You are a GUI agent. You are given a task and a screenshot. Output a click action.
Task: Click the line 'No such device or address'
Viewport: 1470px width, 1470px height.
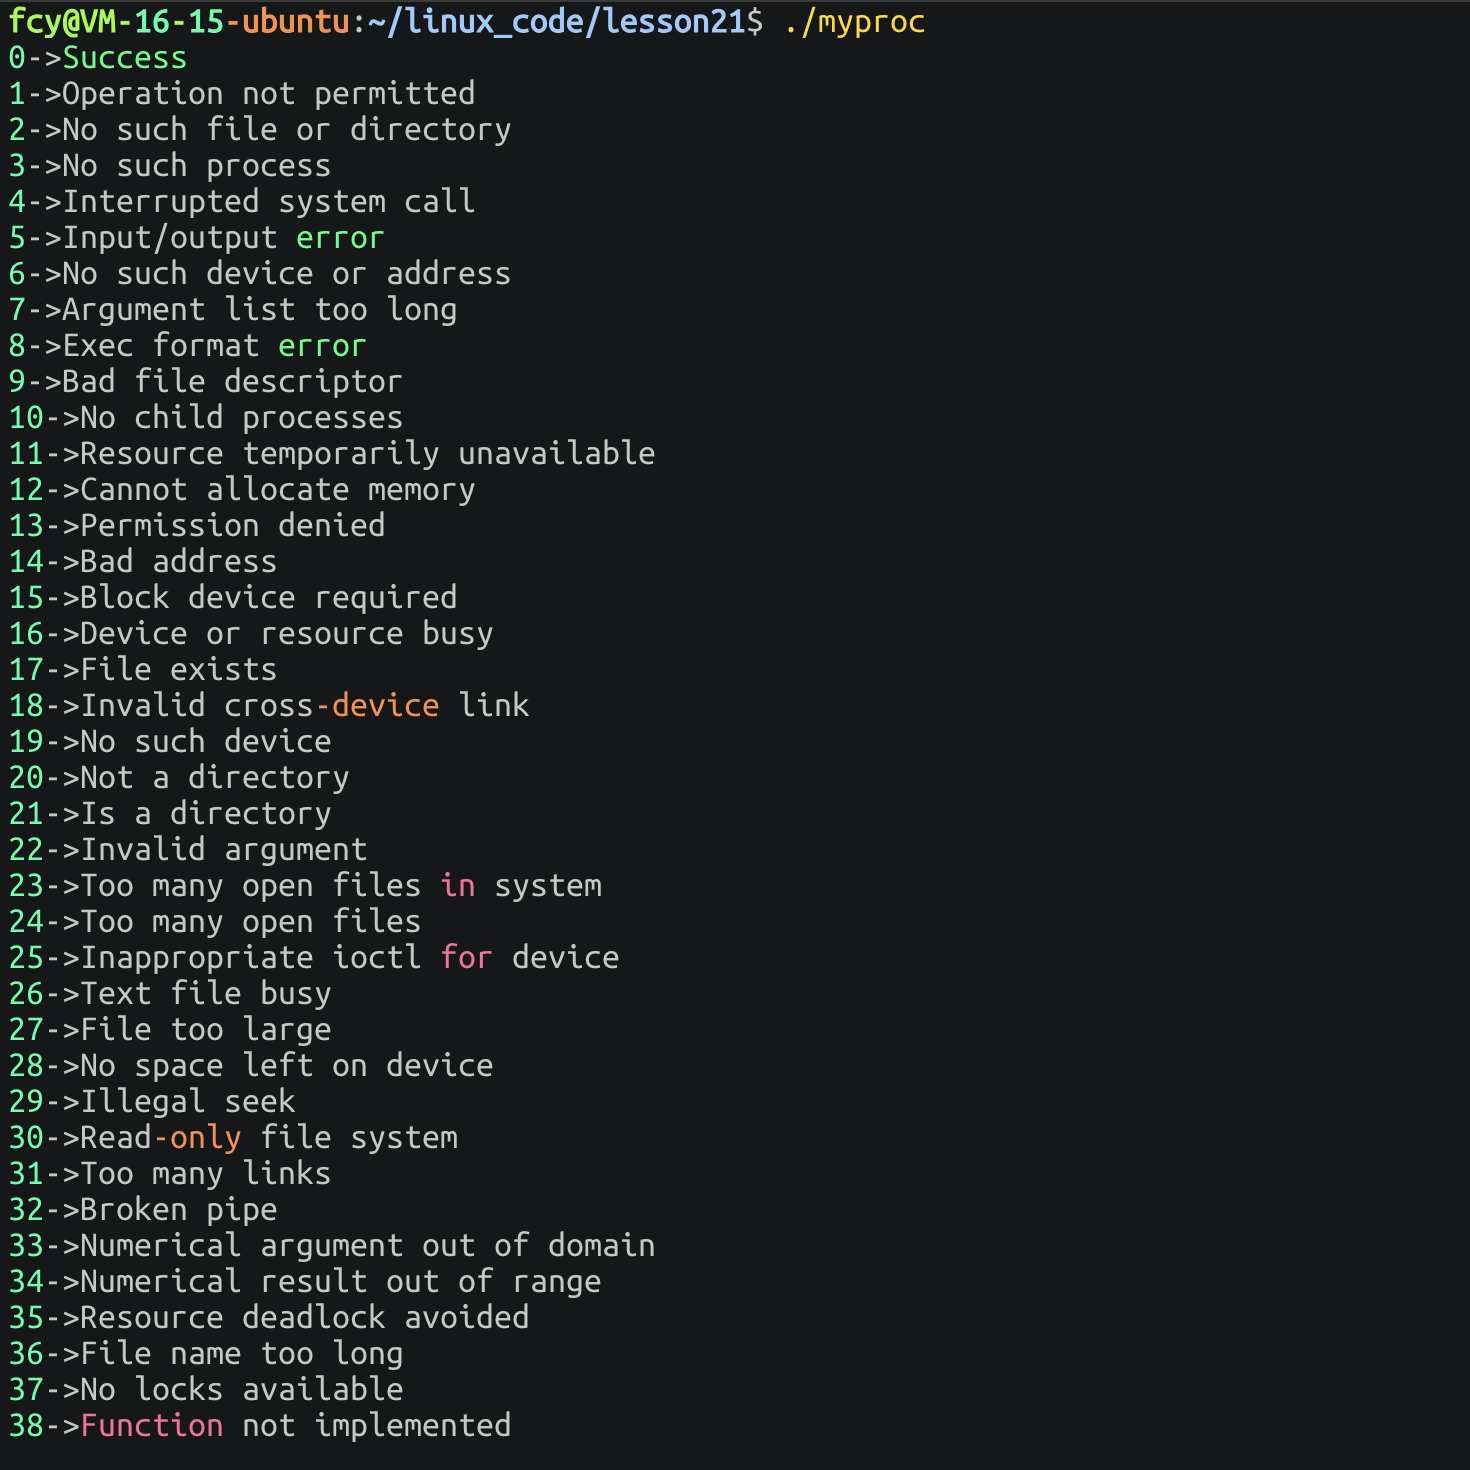pos(287,274)
